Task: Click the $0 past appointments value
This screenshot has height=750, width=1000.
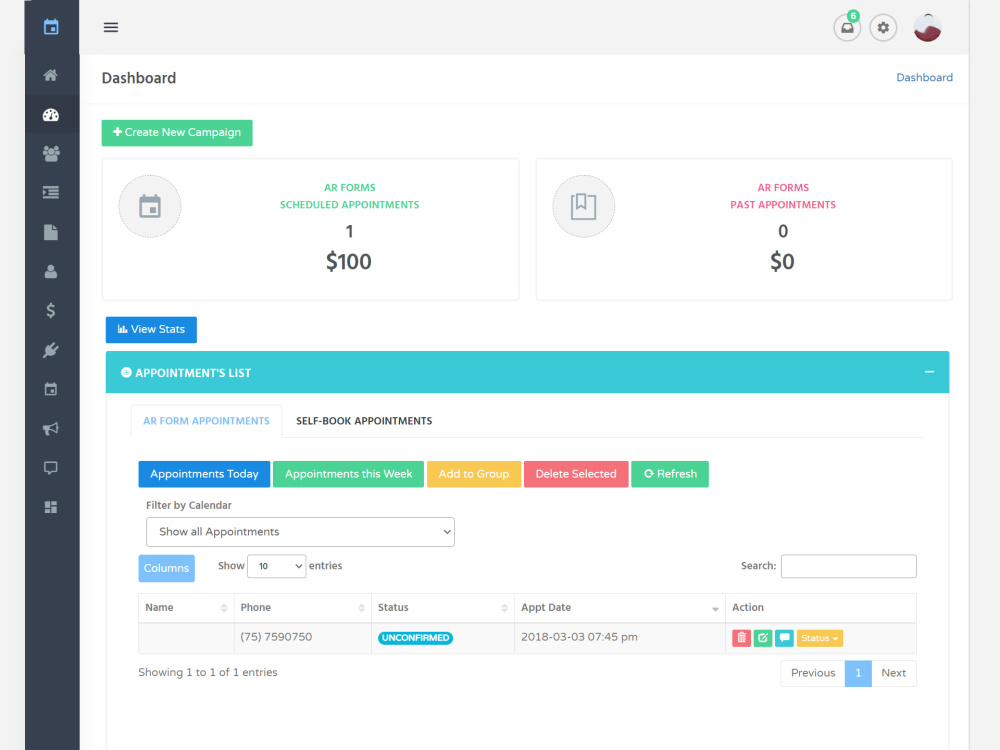Action: tap(783, 261)
